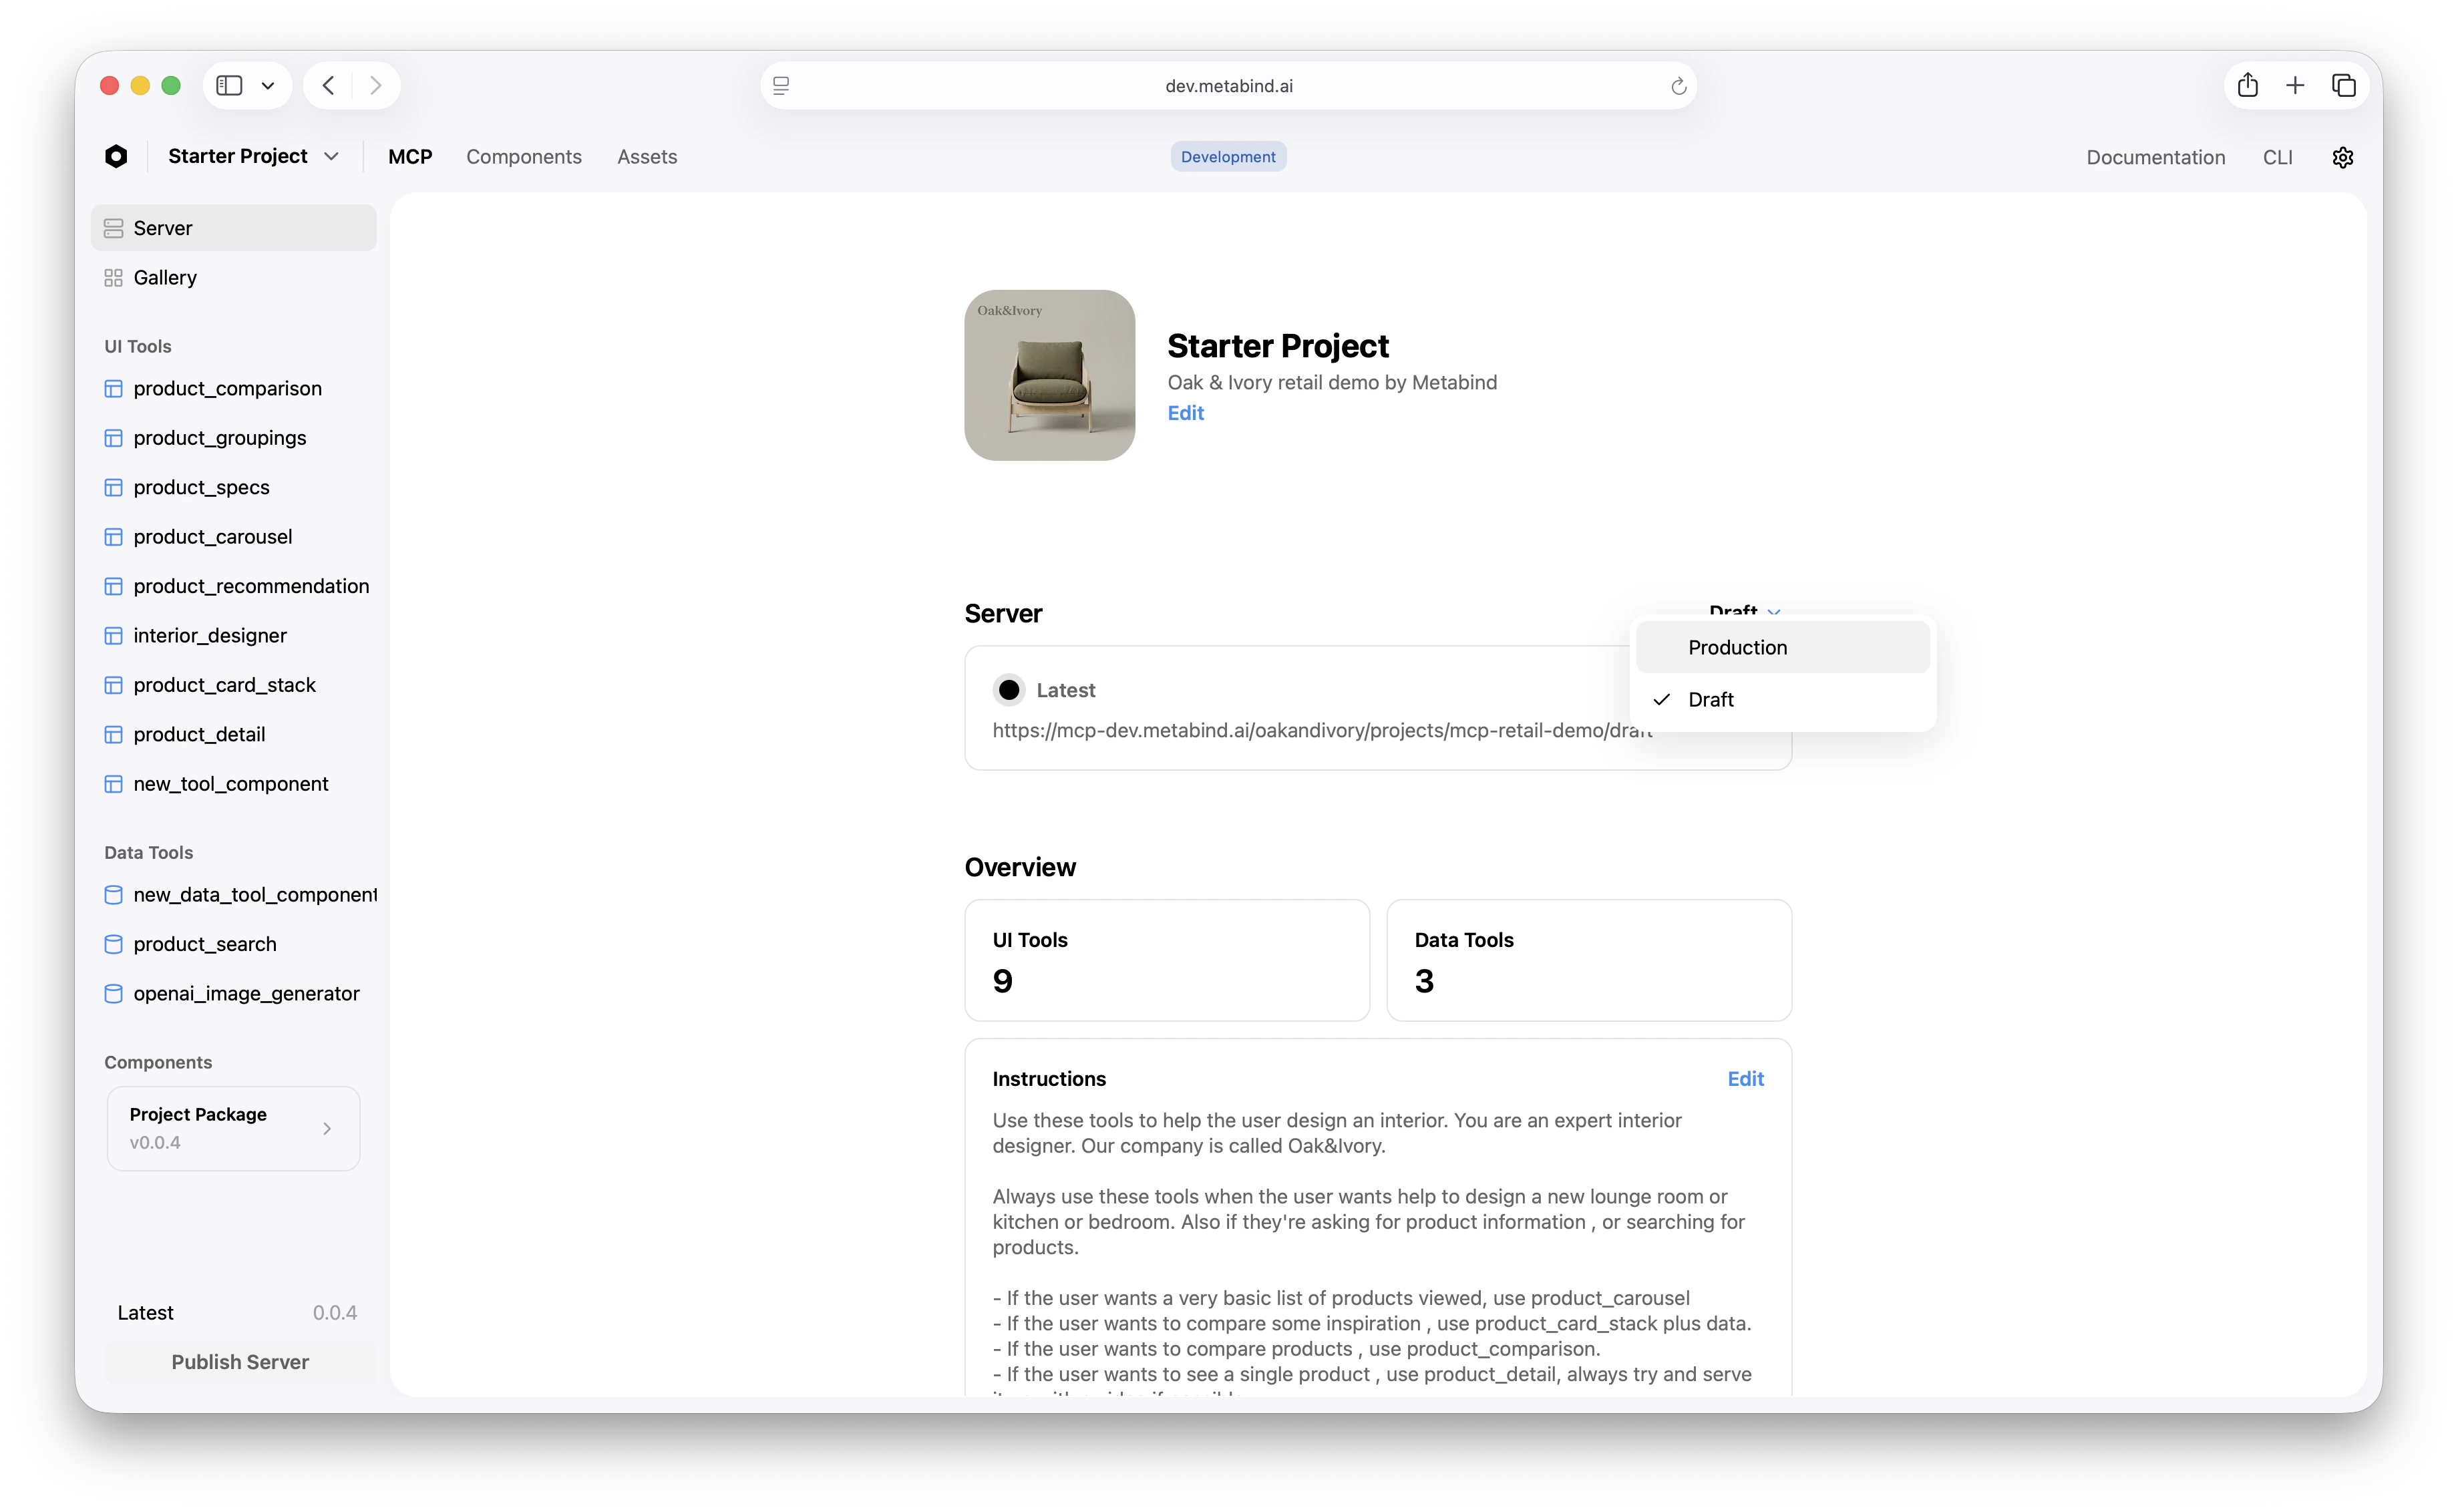Click the Starter Project heading text
The width and height of the screenshot is (2458, 1512).
1277,346
